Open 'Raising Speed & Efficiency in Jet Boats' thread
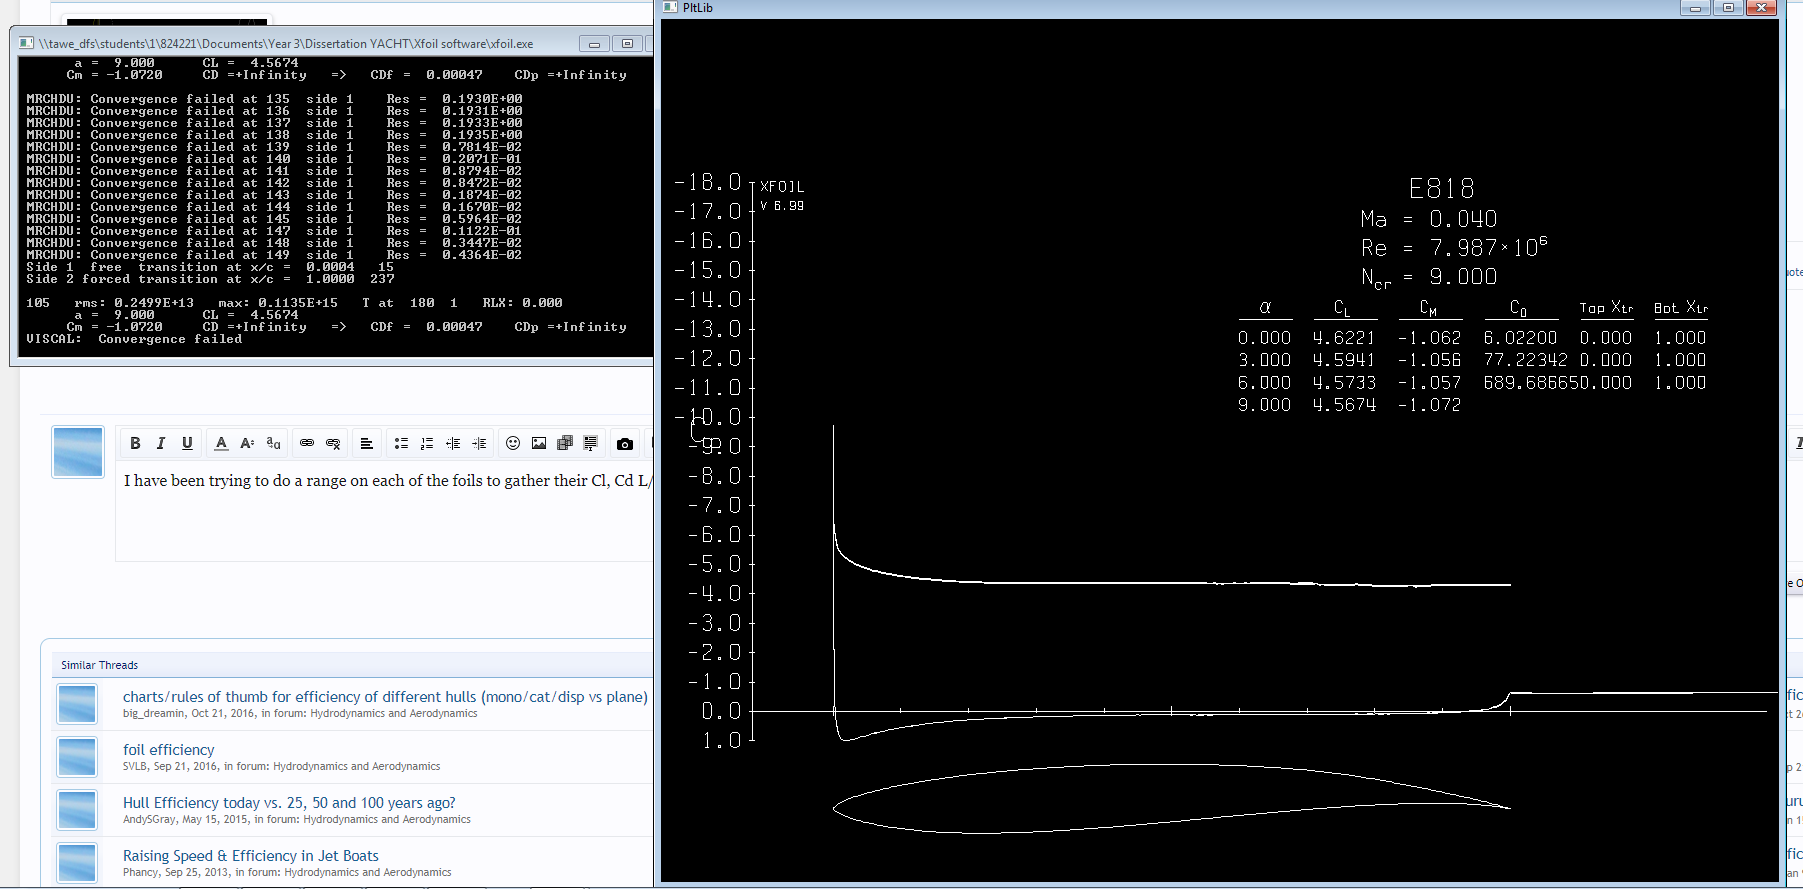Image resolution: width=1803 pixels, height=889 pixels. point(250,856)
